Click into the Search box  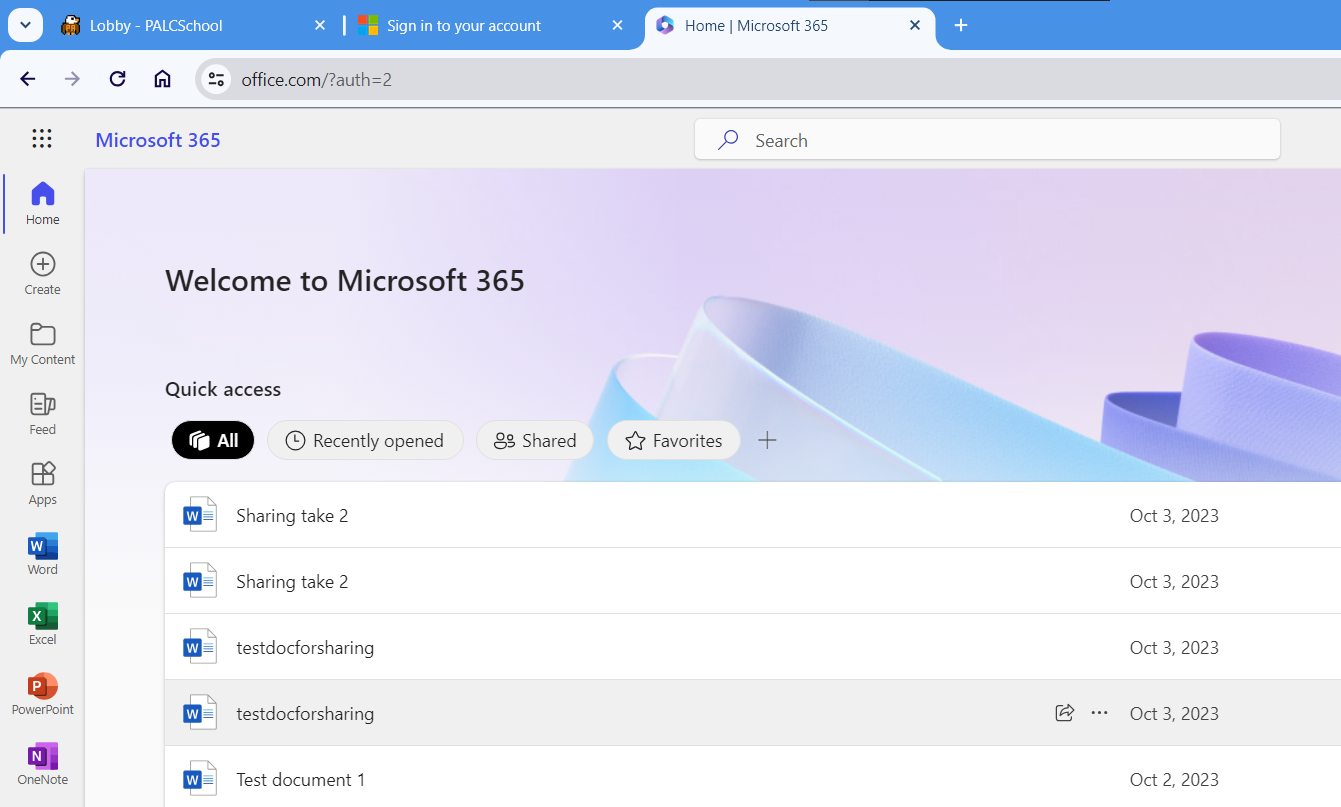(x=987, y=140)
